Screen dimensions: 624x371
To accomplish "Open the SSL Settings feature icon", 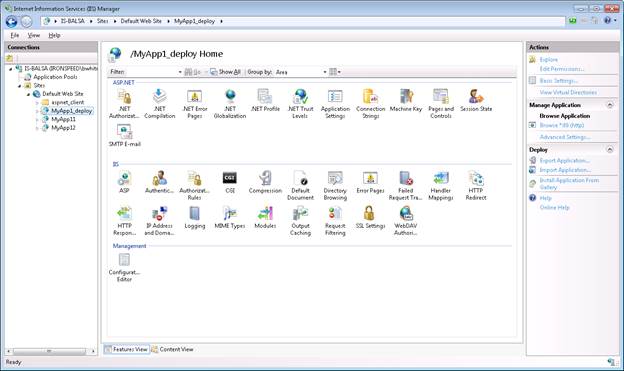I will pos(370,217).
